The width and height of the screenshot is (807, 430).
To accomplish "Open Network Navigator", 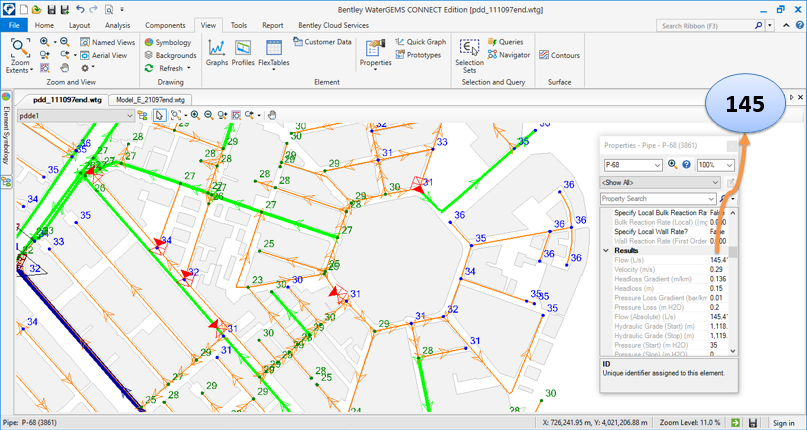I will (508, 55).
